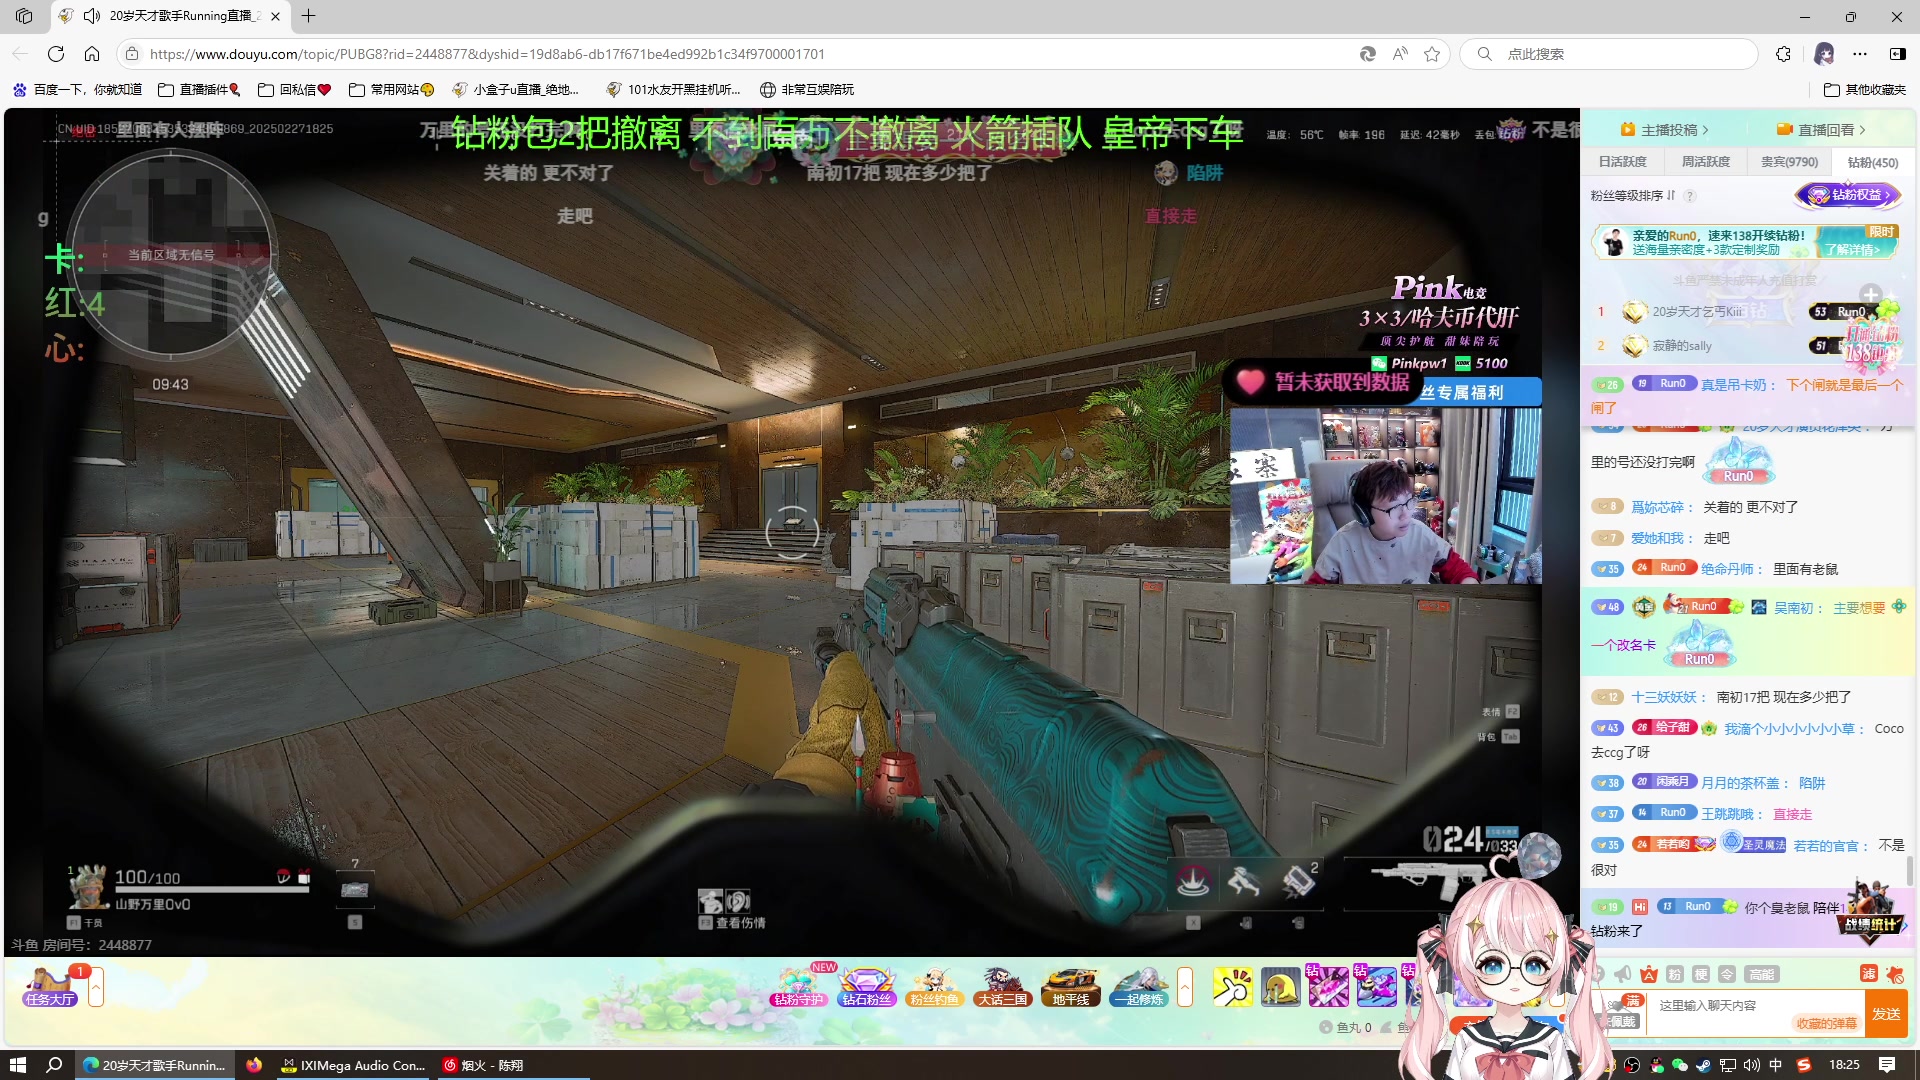
Task: Click the 梗 meme danmaku icon
Action: click(x=1701, y=974)
